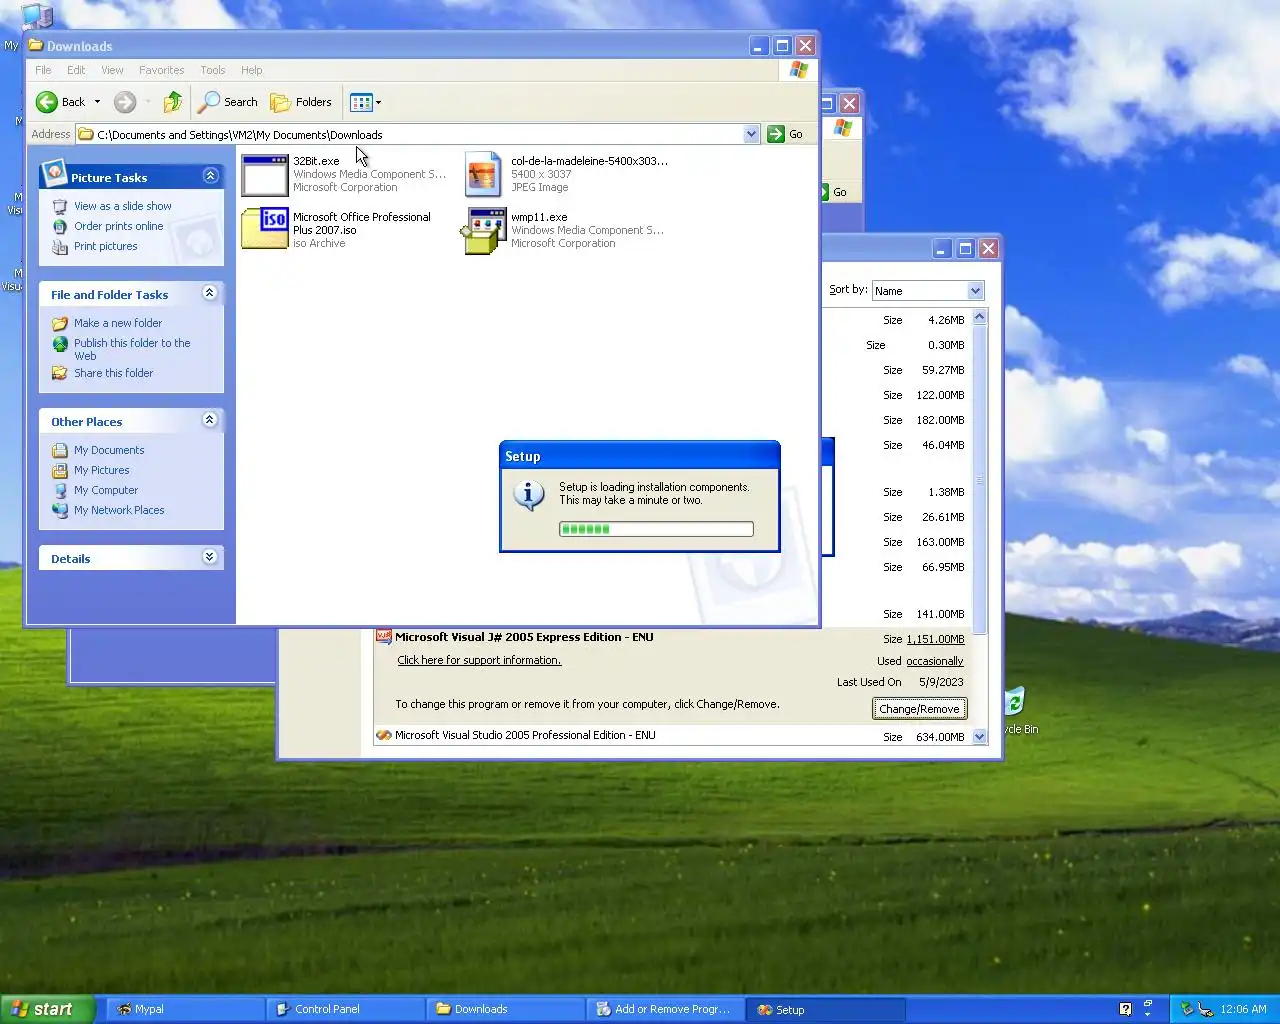Switch to Setup taskbar button
This screenshot has height=1024, width=1280.
coord(826,1009)
